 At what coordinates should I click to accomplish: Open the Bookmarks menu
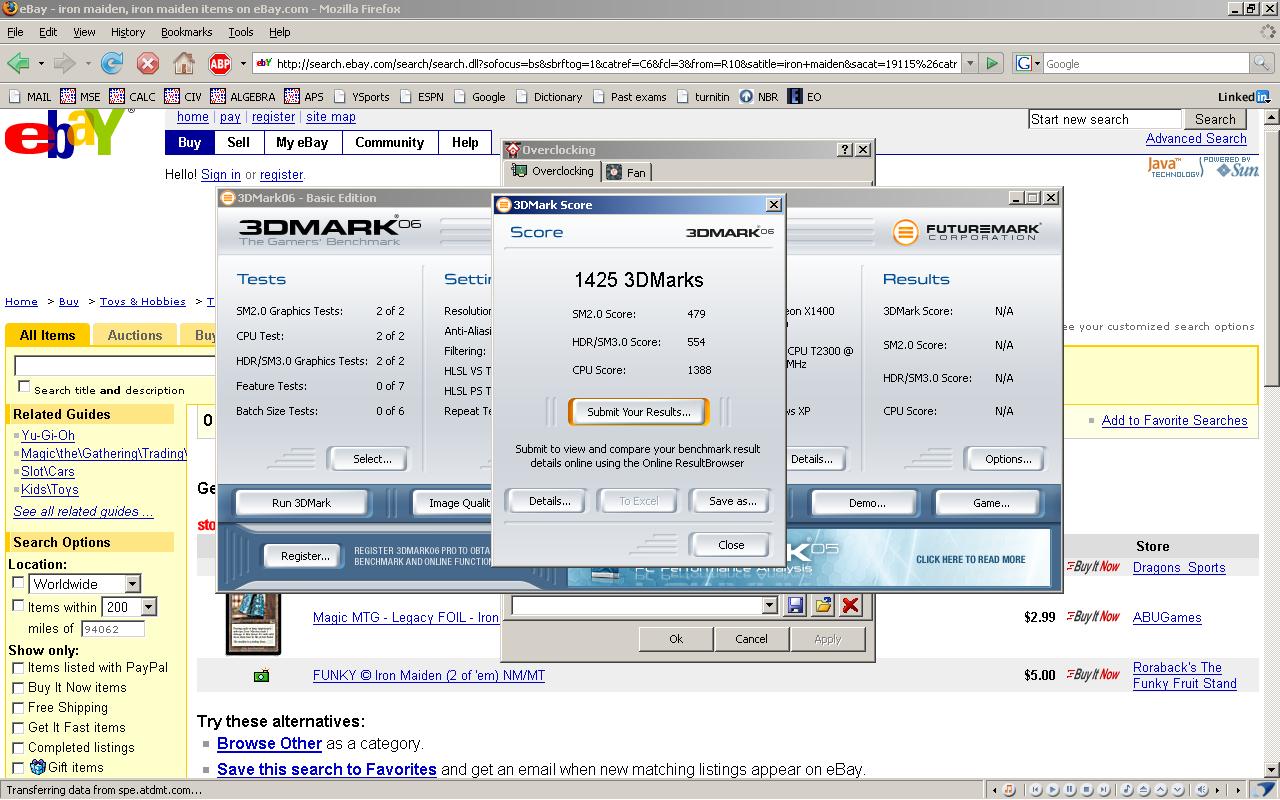[x=186, y=32]
